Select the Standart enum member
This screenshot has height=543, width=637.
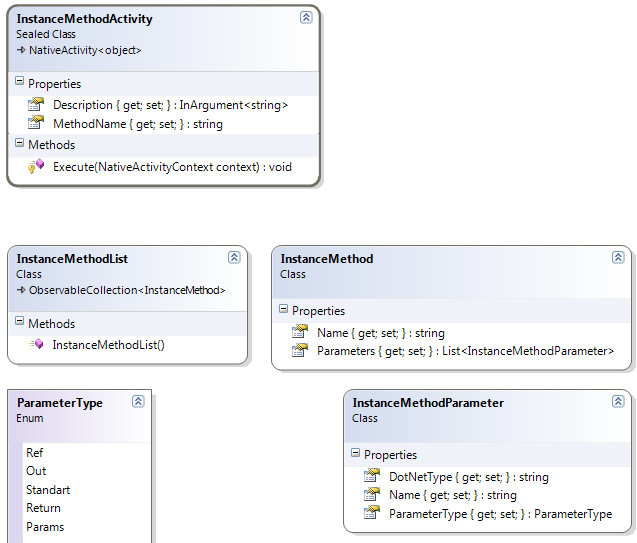pos(48,490)
